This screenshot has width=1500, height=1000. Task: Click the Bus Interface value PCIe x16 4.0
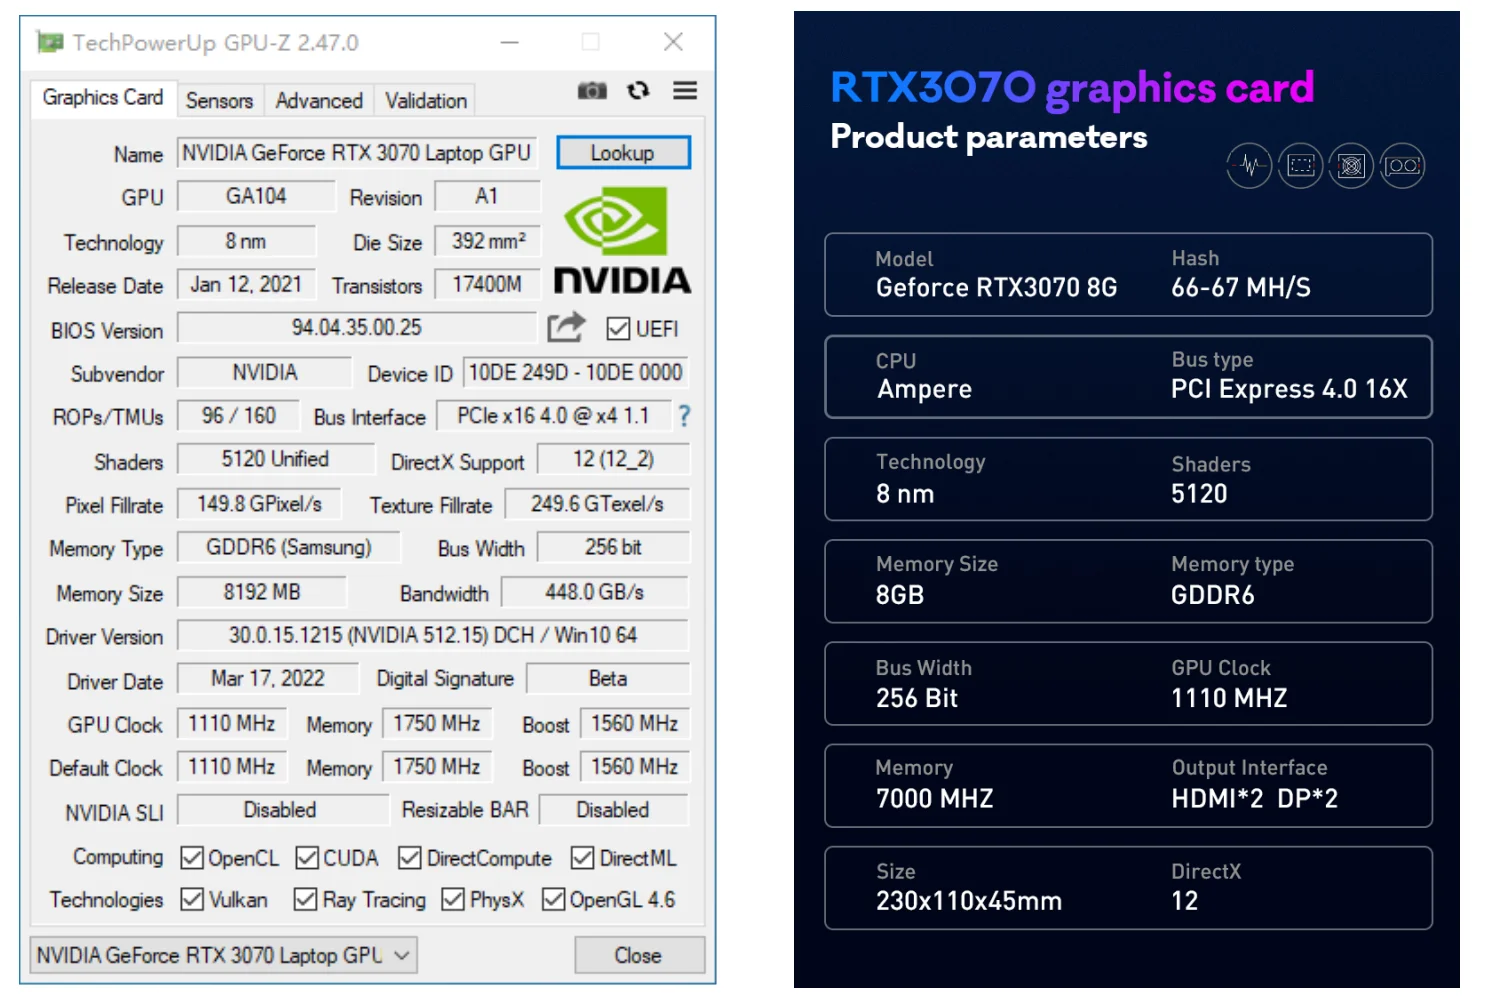[x=553, y=416]
